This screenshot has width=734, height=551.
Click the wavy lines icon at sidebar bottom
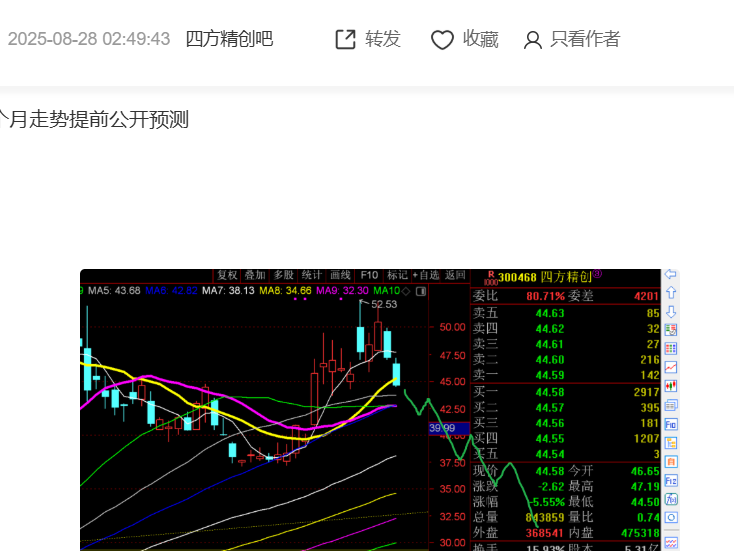(x=671, y=543)
